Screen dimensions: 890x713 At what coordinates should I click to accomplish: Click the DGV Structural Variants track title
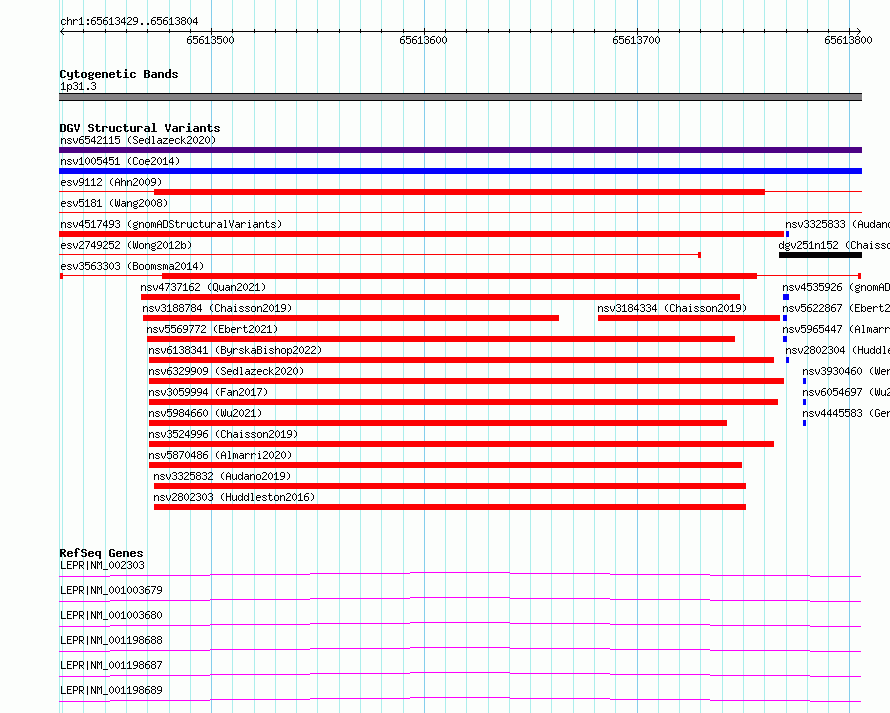pyautogui.click(x=140, y=128)
